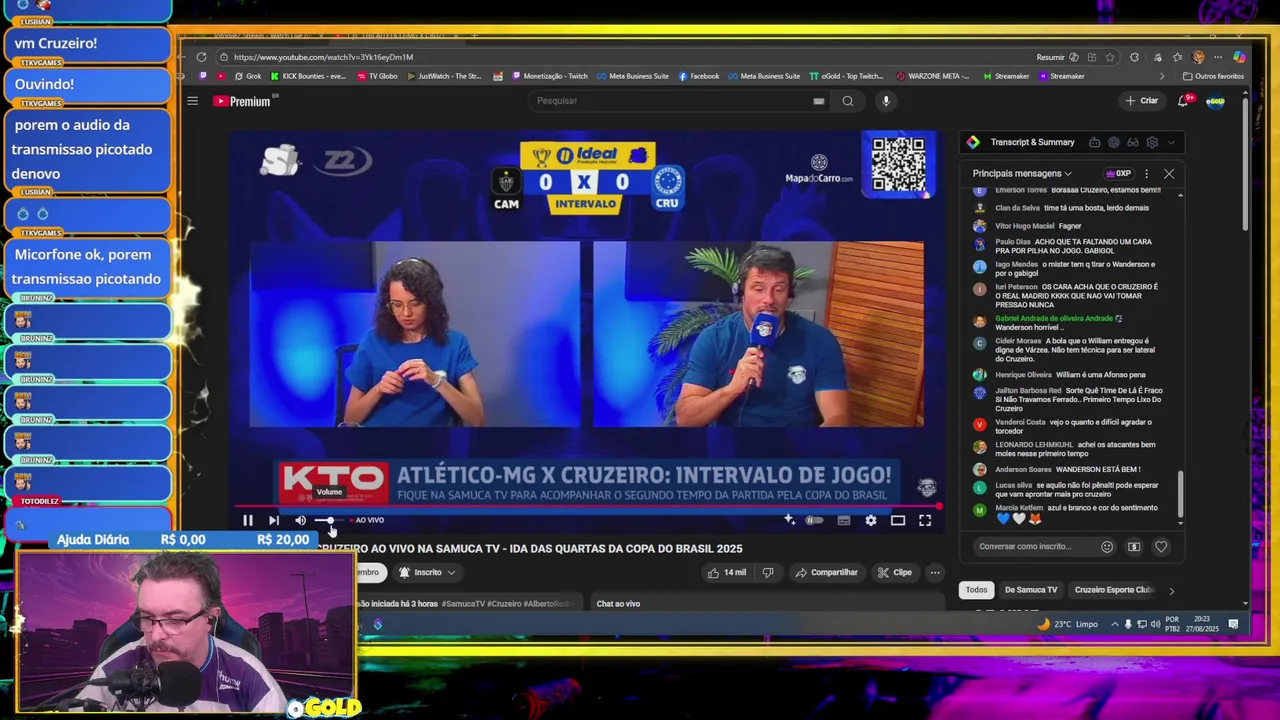Click the browser address bar URL
The image size is (1280, 720).
323,57
